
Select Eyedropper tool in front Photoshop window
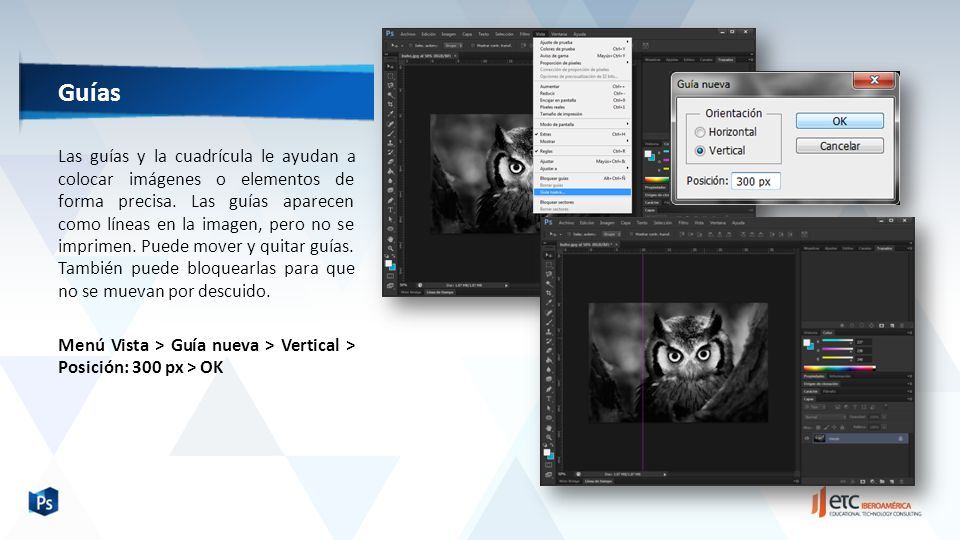click(549, 302)
